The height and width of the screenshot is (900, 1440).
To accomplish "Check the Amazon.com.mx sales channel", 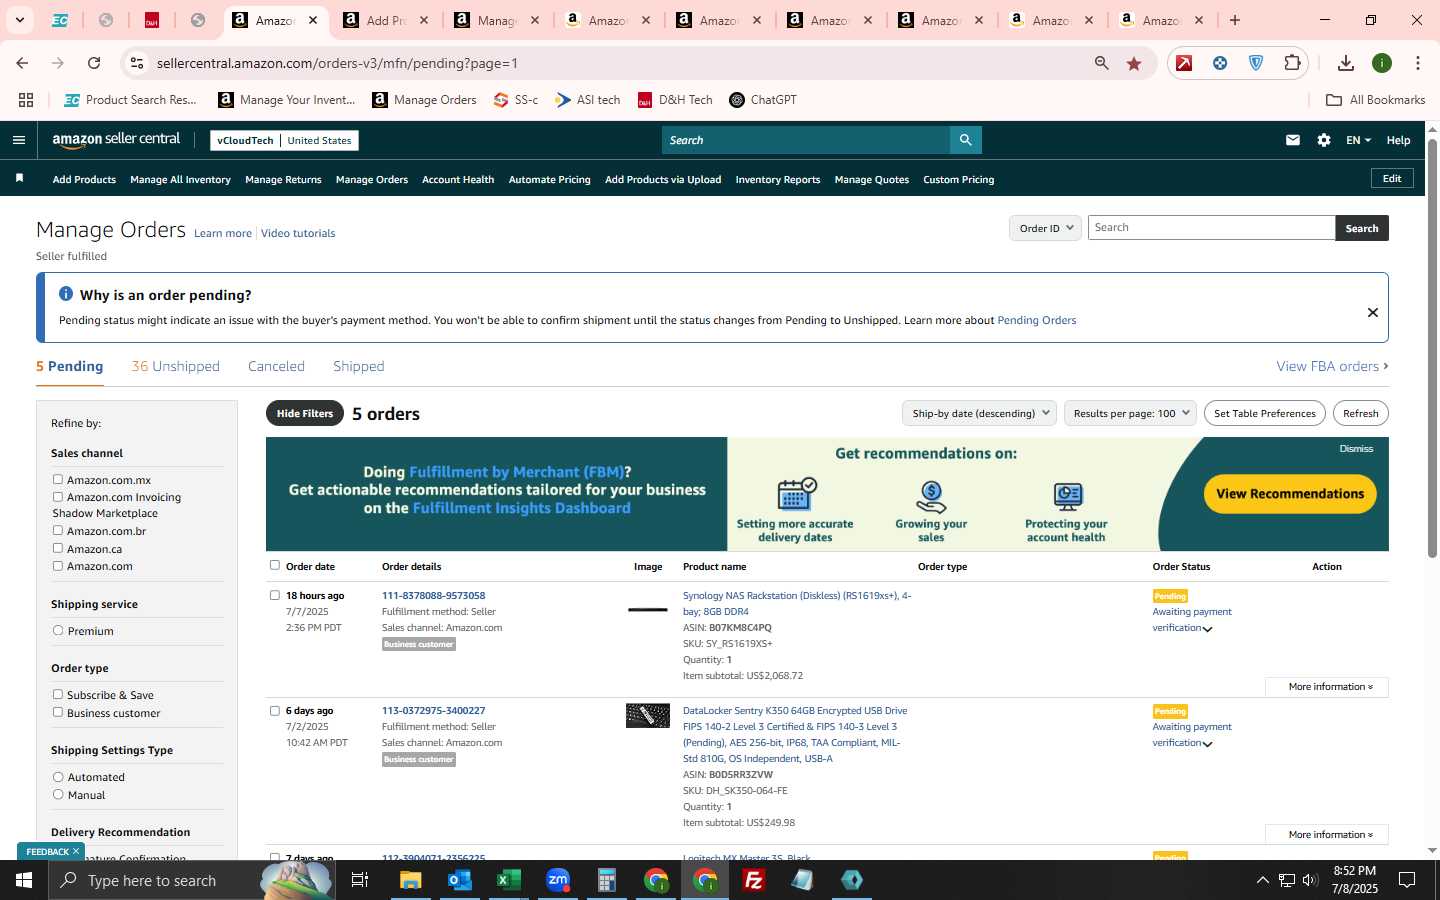I will pos(58,480).
